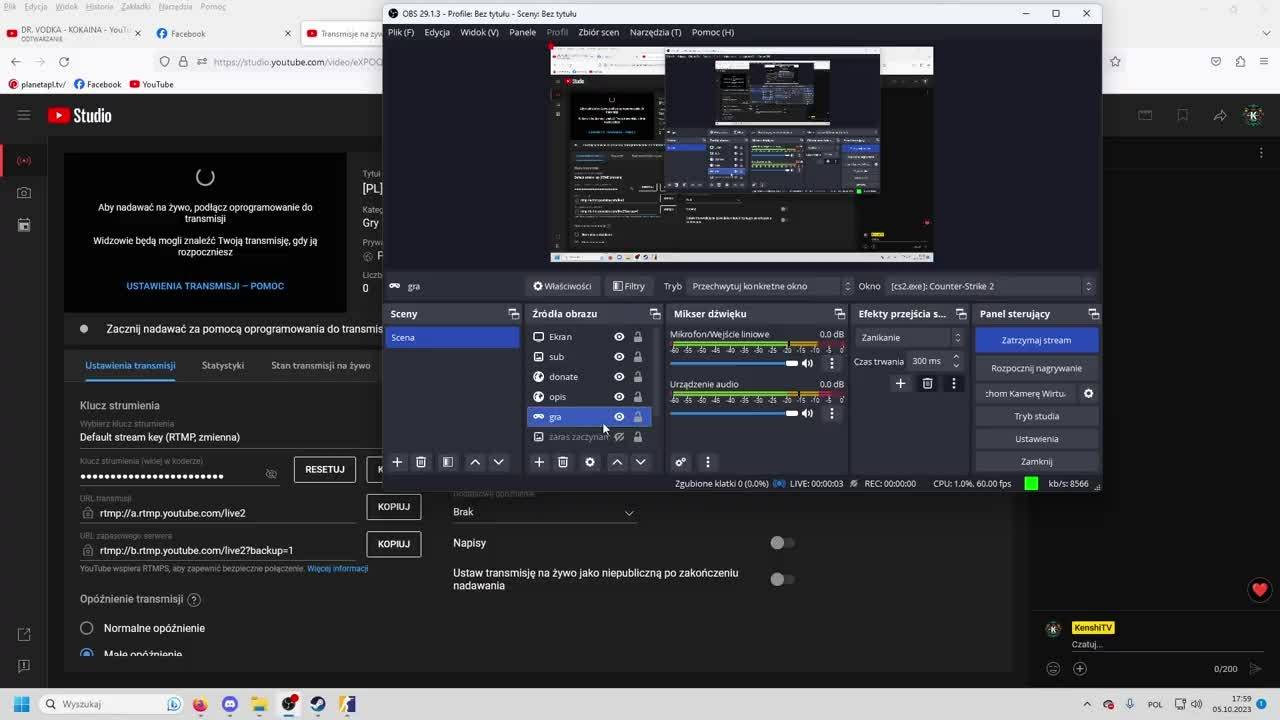1280x720 pixels.
Task: Select the Normalne opóźnienie radio button
Action: coord(87,628)
